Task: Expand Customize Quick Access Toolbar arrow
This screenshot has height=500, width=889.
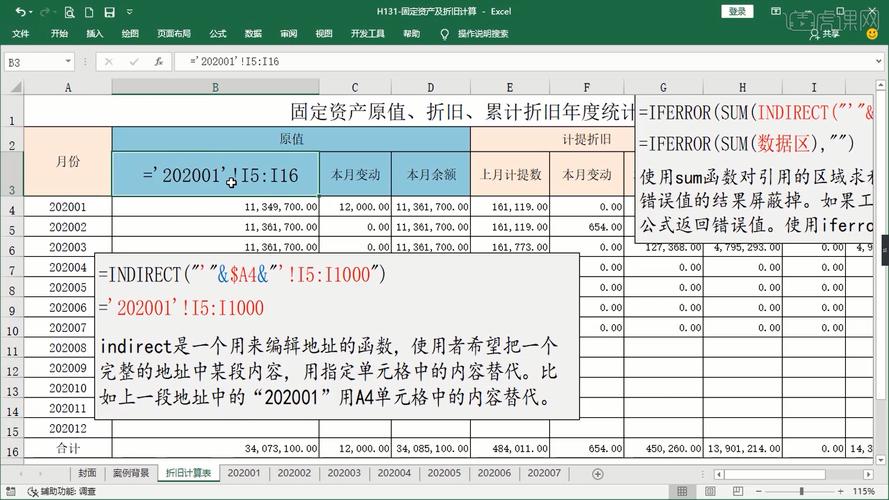Action: coord(129,12)
